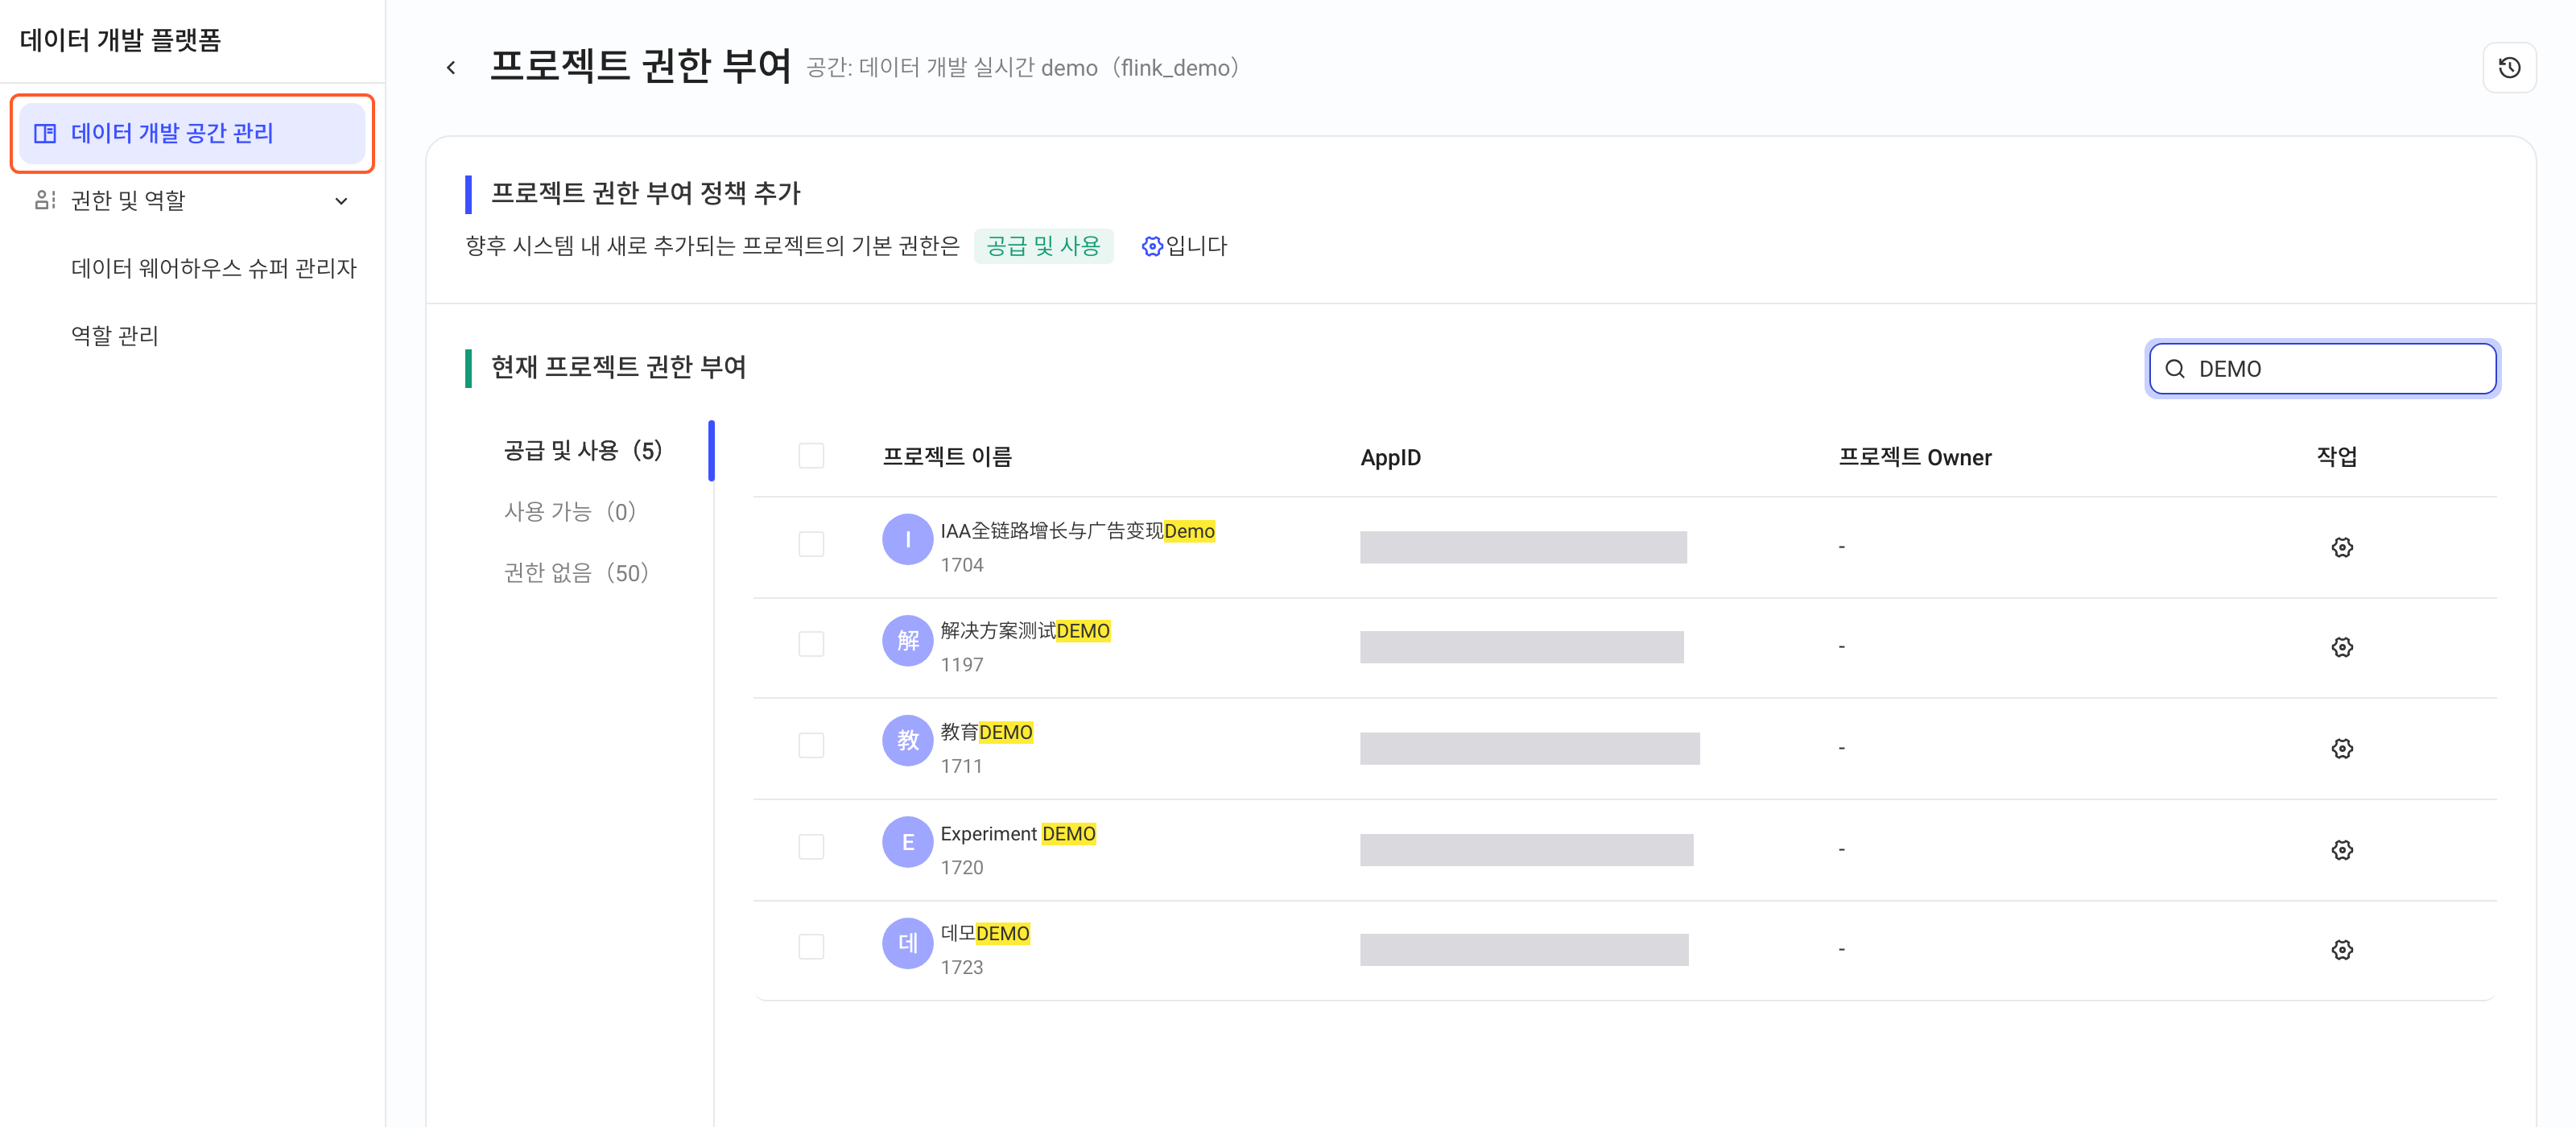Click the AppID column header

1390,458
